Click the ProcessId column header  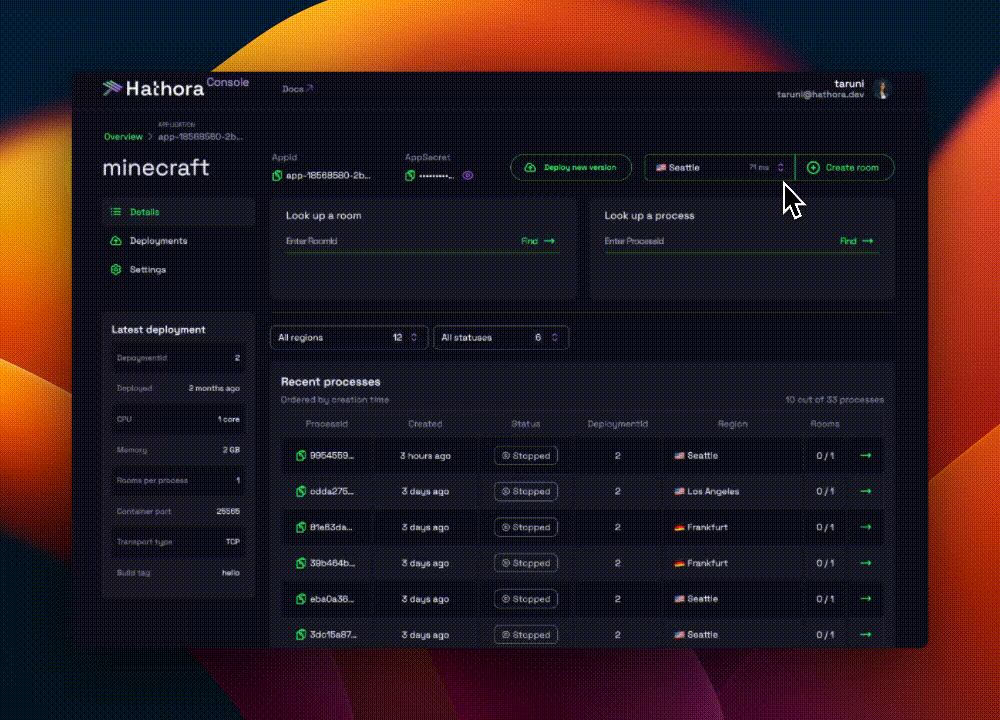click(327, 423)
